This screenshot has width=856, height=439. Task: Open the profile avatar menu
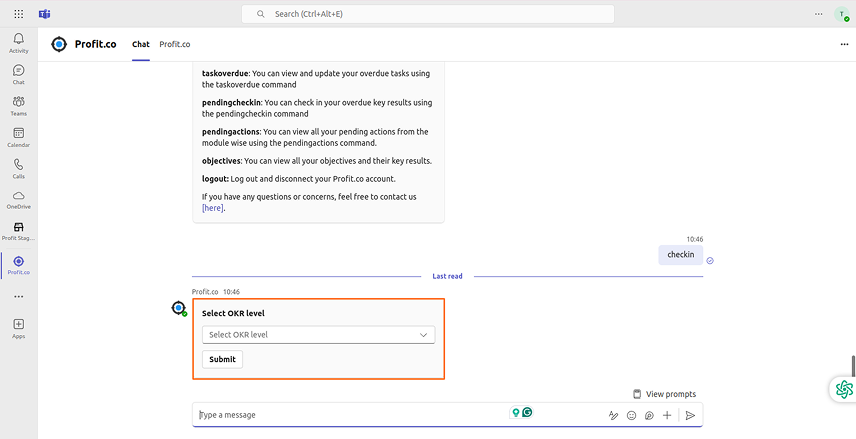coord(841,14)
